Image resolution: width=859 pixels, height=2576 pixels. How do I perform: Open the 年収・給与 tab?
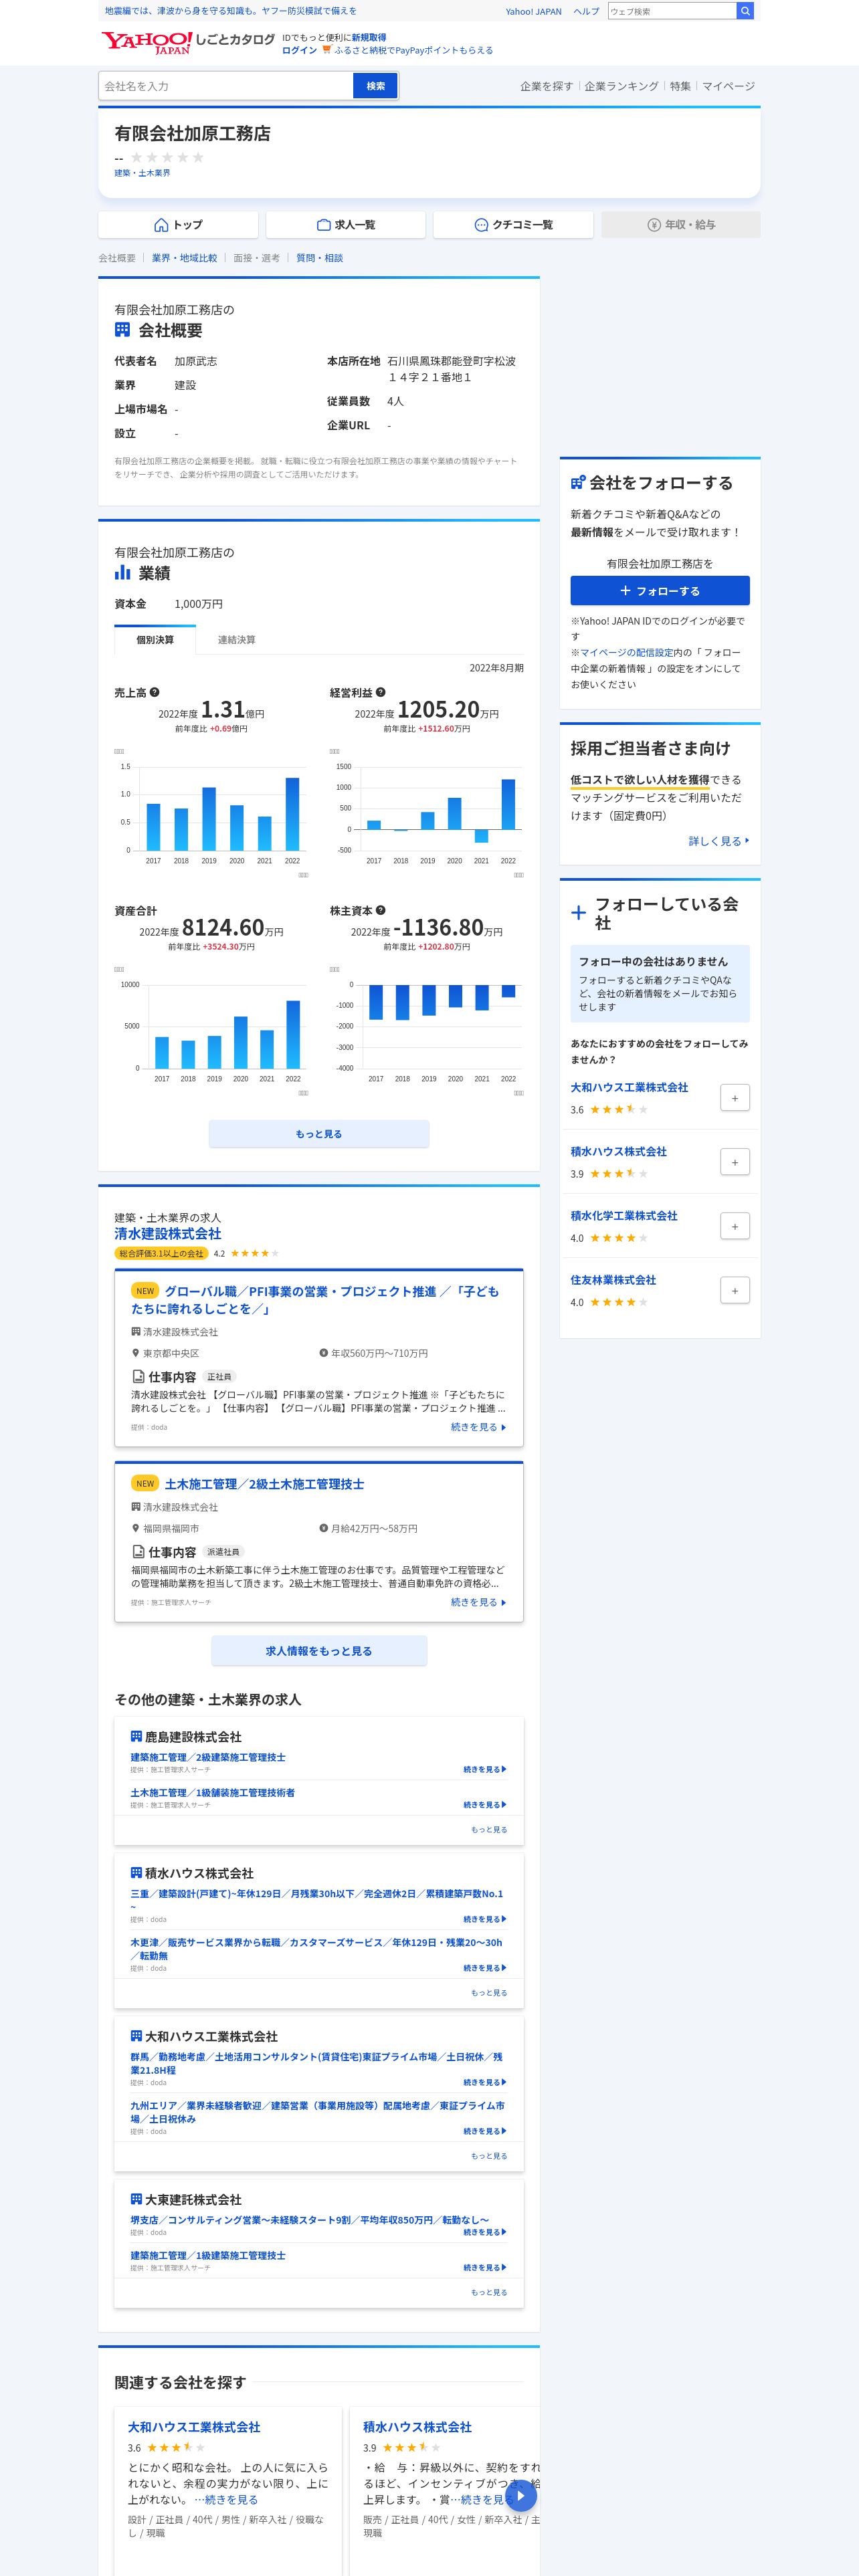[x=681, y=225]
